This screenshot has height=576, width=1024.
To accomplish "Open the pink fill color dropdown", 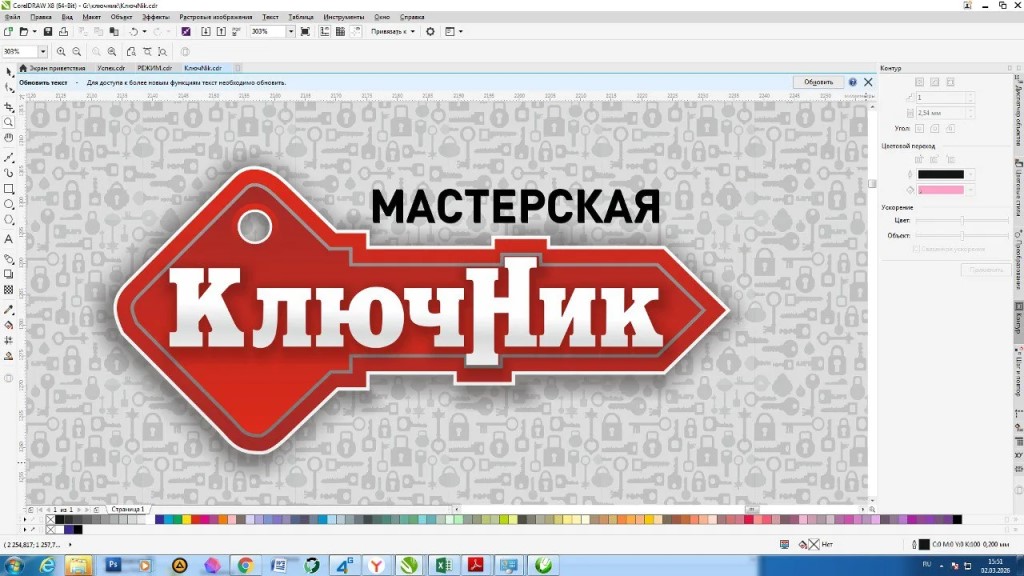I will (970, 189).
